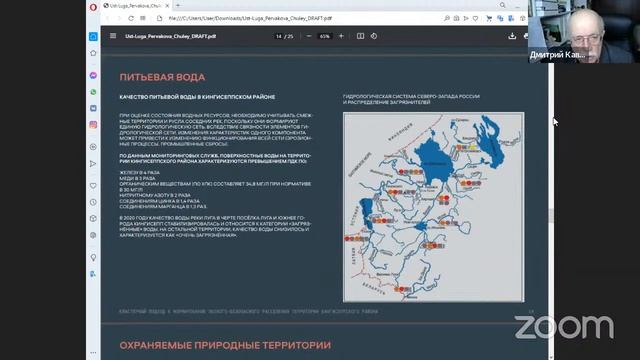640x360 pixels.
Task: Open VK in the sidebar
Action: tap(93, 108)
